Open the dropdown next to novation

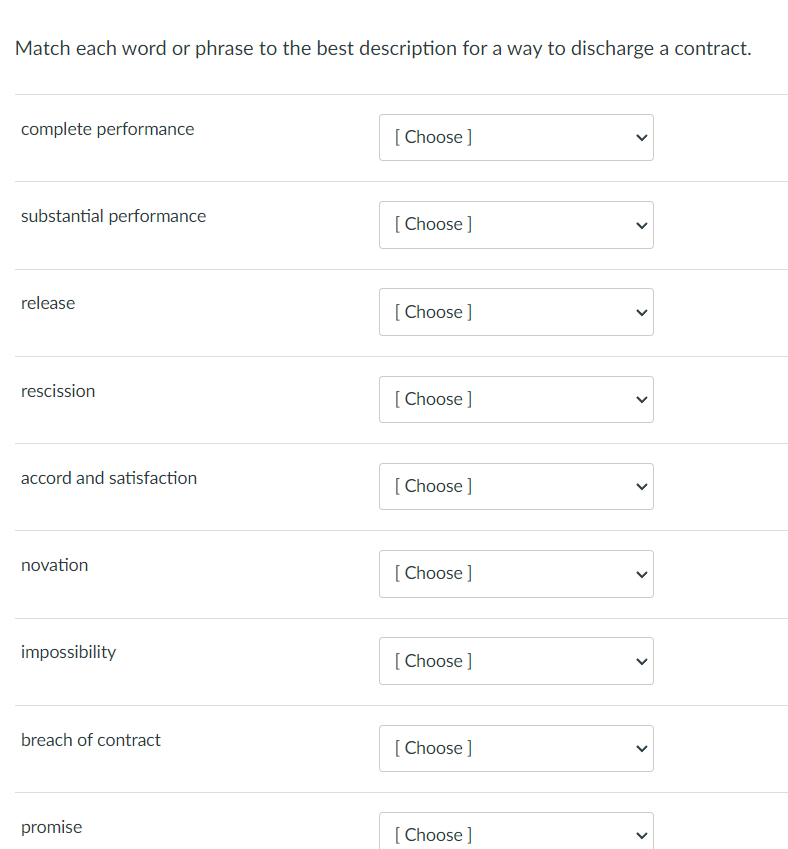(516, 573)
